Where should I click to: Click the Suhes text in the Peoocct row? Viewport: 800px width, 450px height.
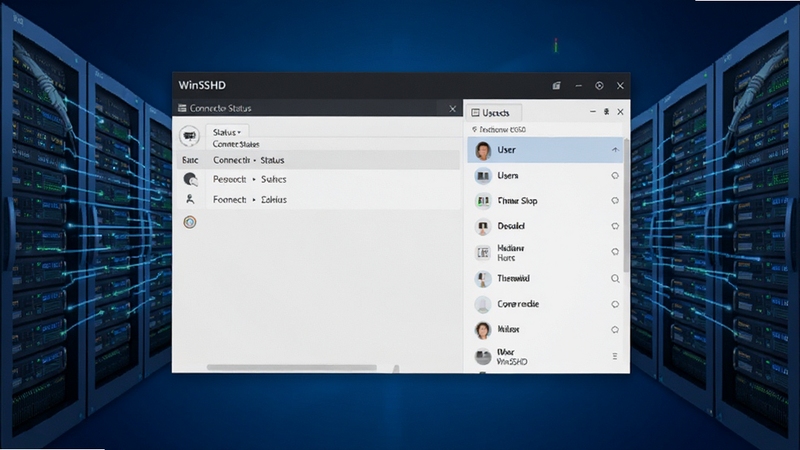(x=273, y=180)
